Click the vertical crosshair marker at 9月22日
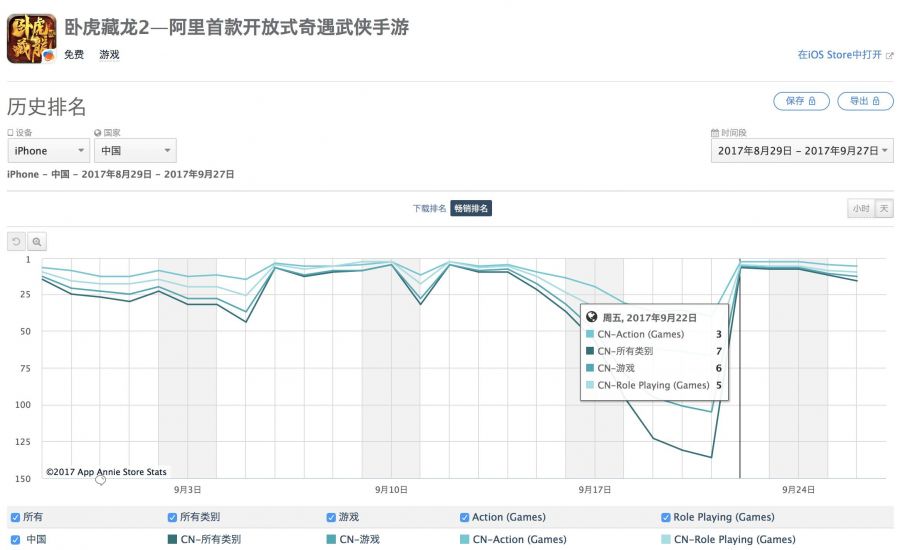 pyautogui.click(x=740, y=368)
